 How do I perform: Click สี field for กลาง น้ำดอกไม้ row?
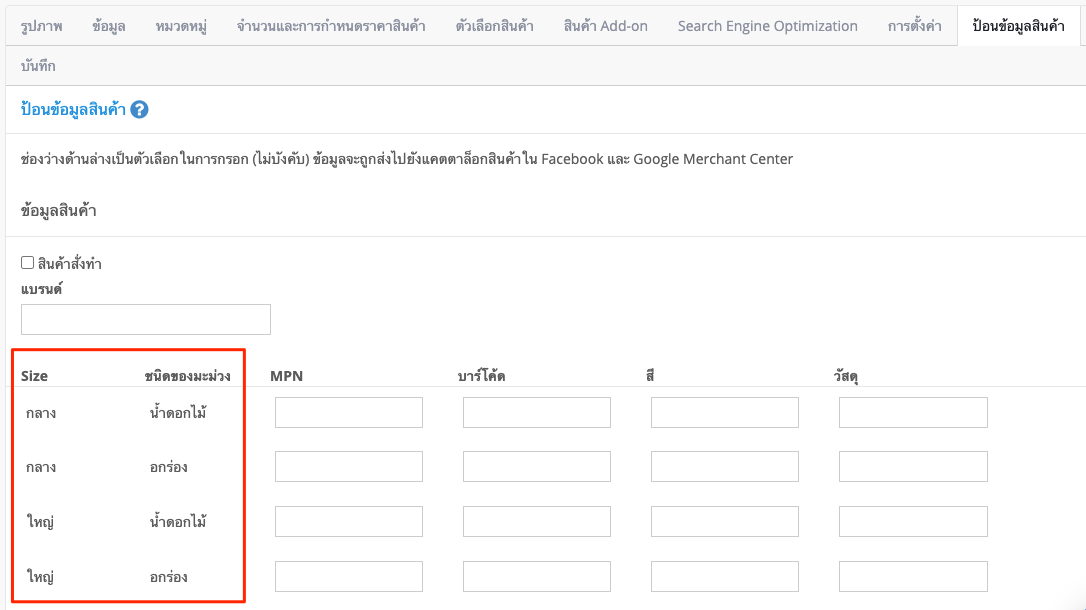(x=724, y=412)
